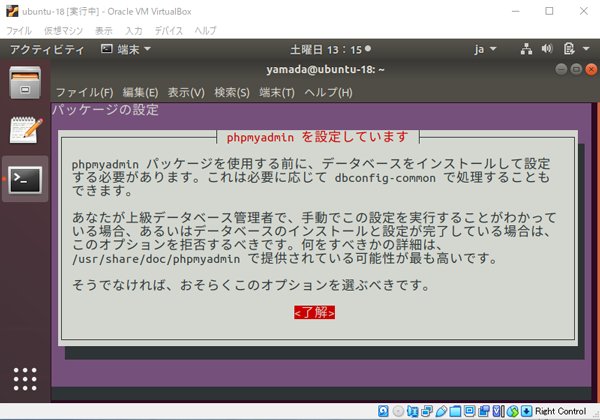
Task: Open the Text Editor from the Ubuntu dock
Action: pos(26,130)
